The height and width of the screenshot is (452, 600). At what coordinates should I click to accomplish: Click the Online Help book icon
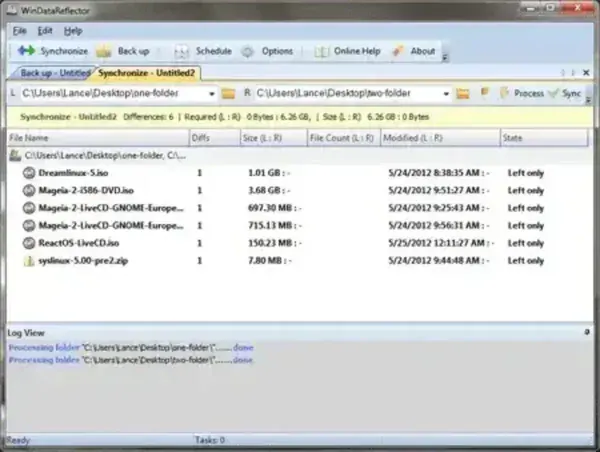point(321,52)
